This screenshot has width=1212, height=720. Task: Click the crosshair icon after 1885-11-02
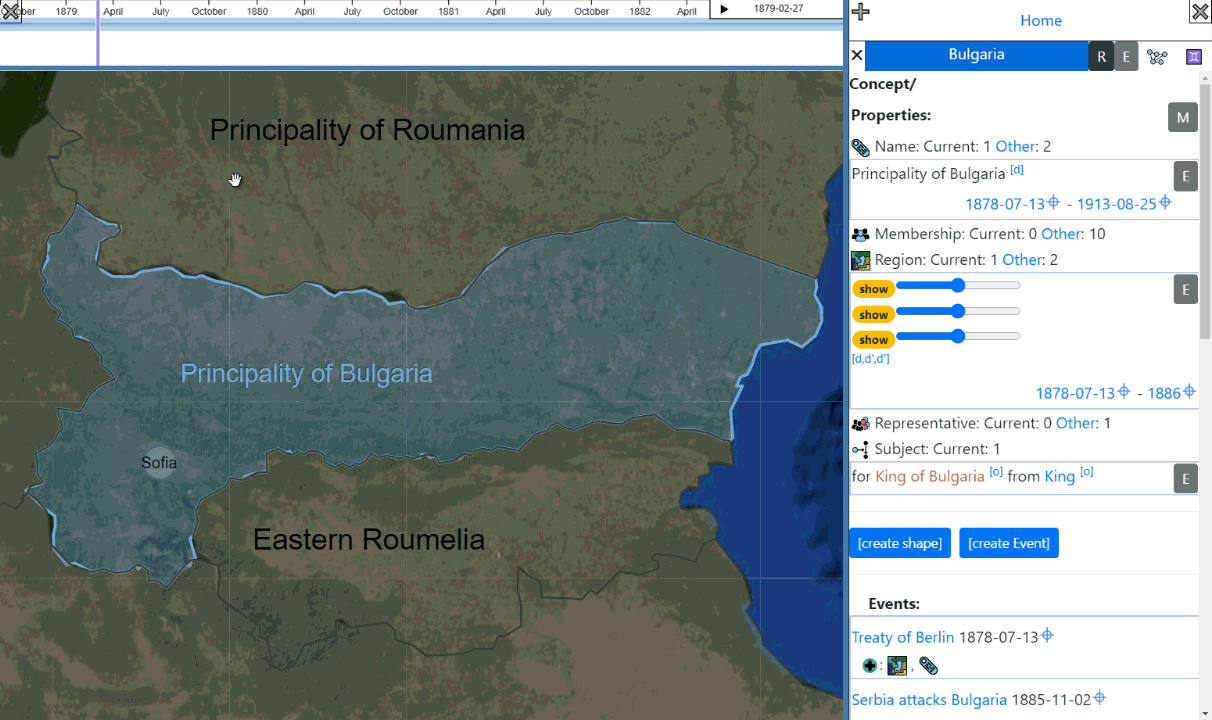coord(1099,698)
